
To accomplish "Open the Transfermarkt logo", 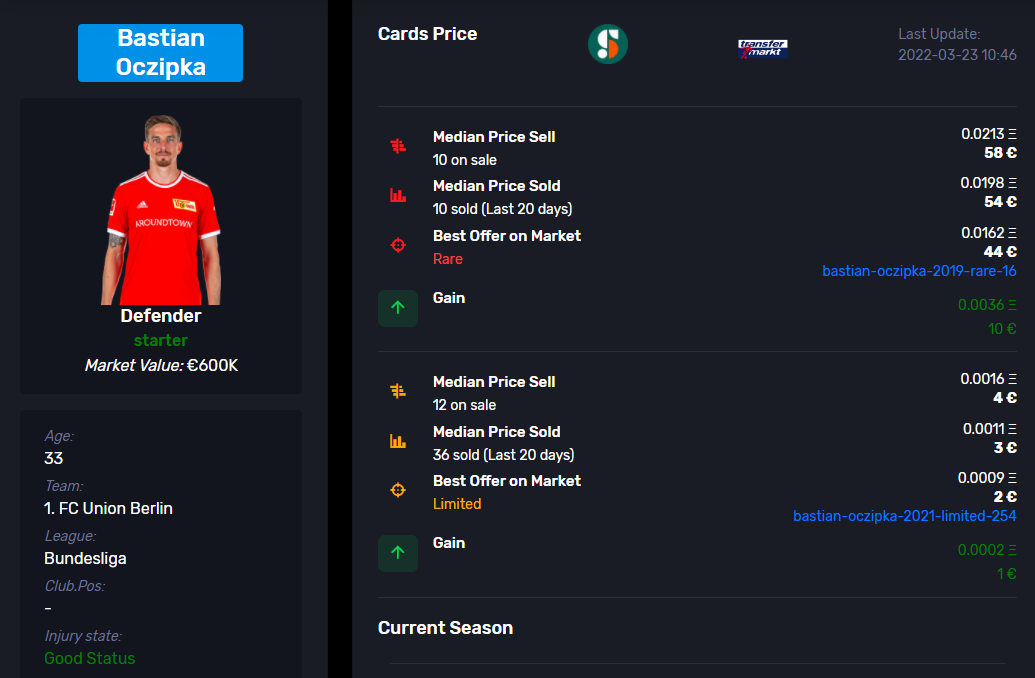I will coord(762,48).
